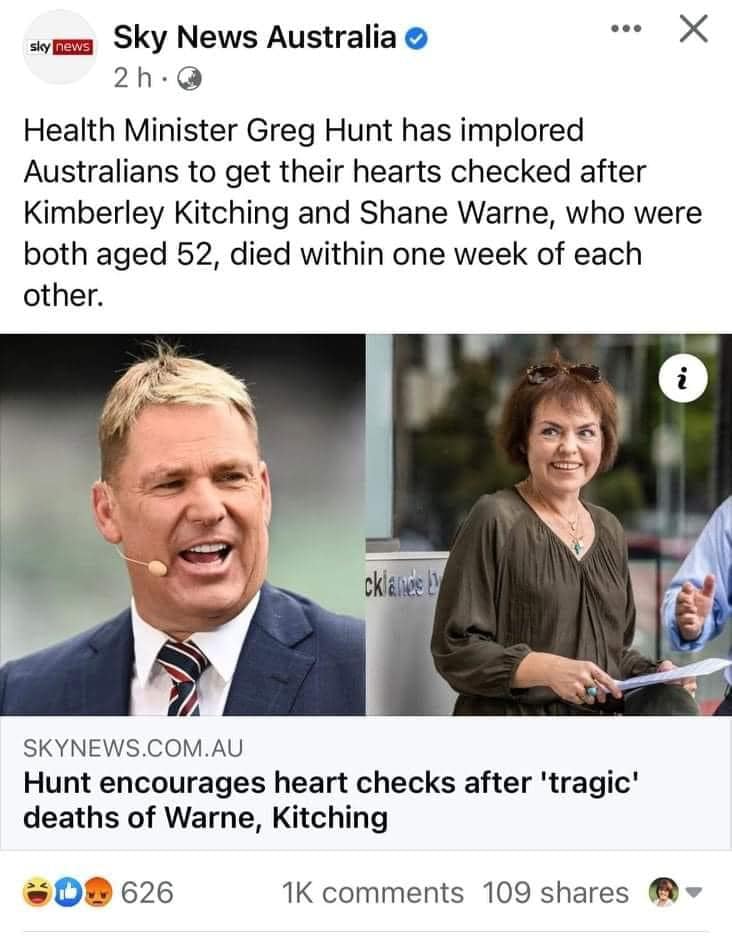Open the comment-as profile selector avatar

point(663,892)
